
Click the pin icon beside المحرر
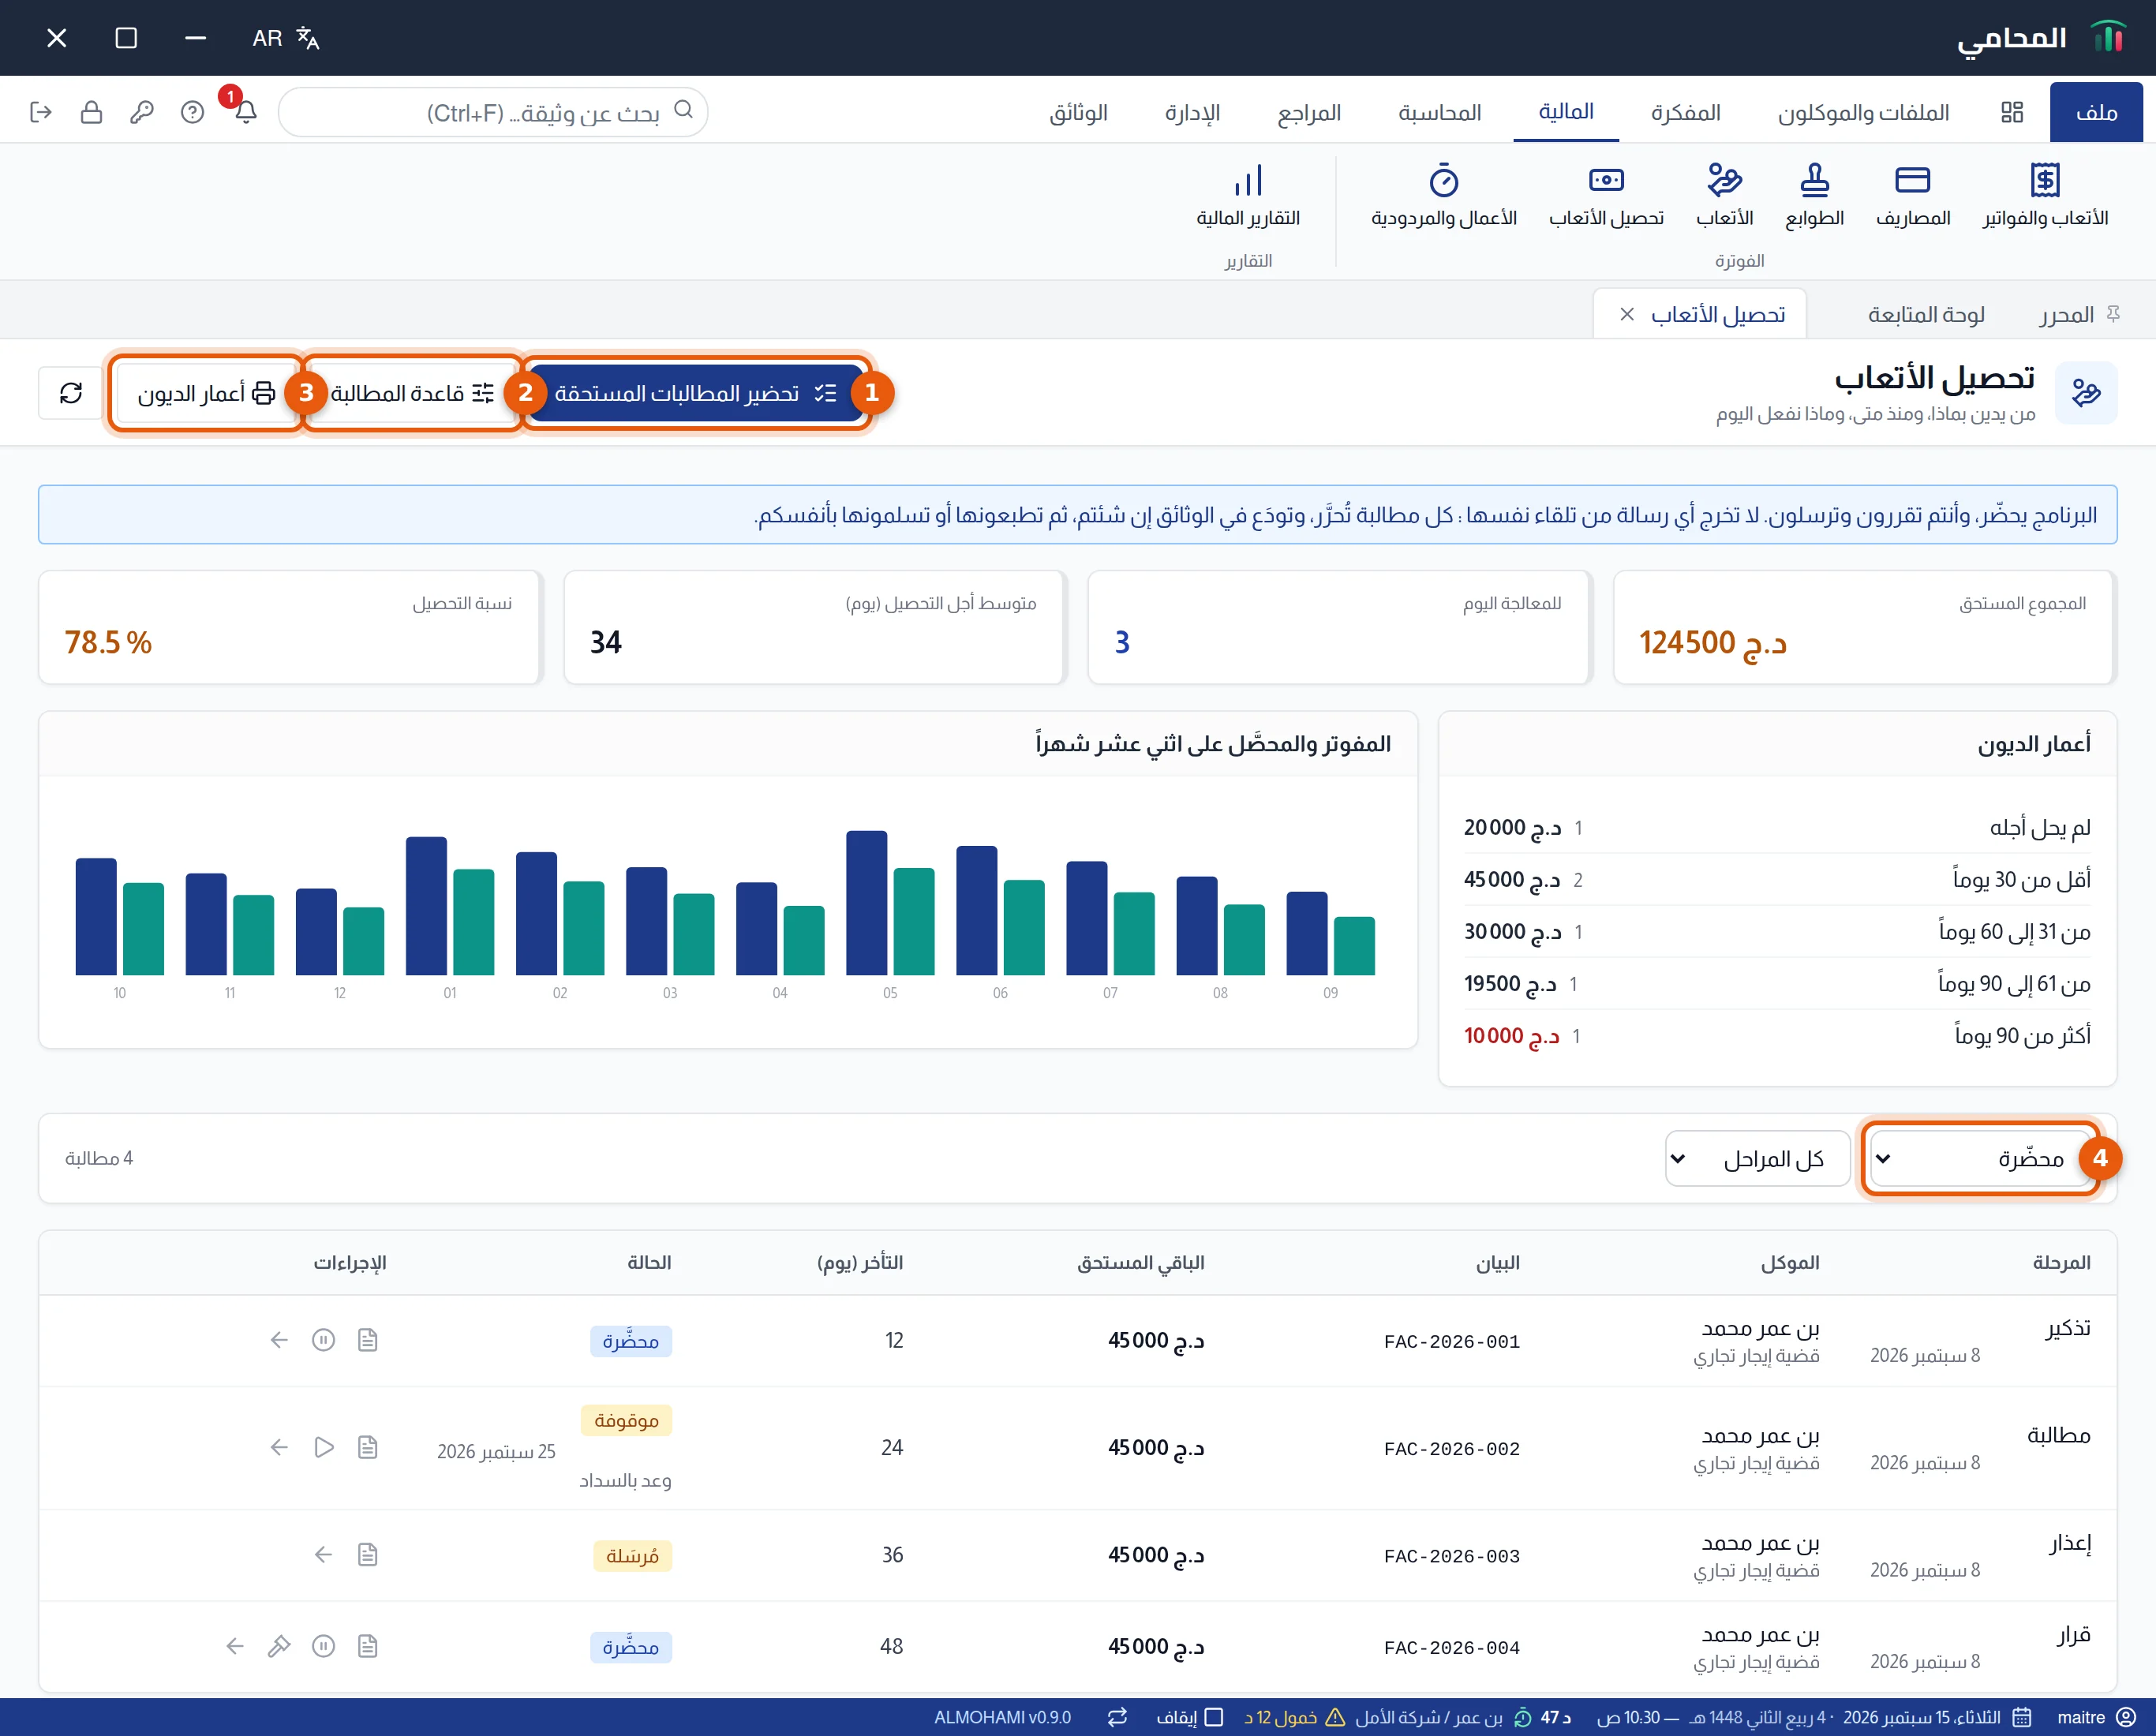click(2113, 315)
